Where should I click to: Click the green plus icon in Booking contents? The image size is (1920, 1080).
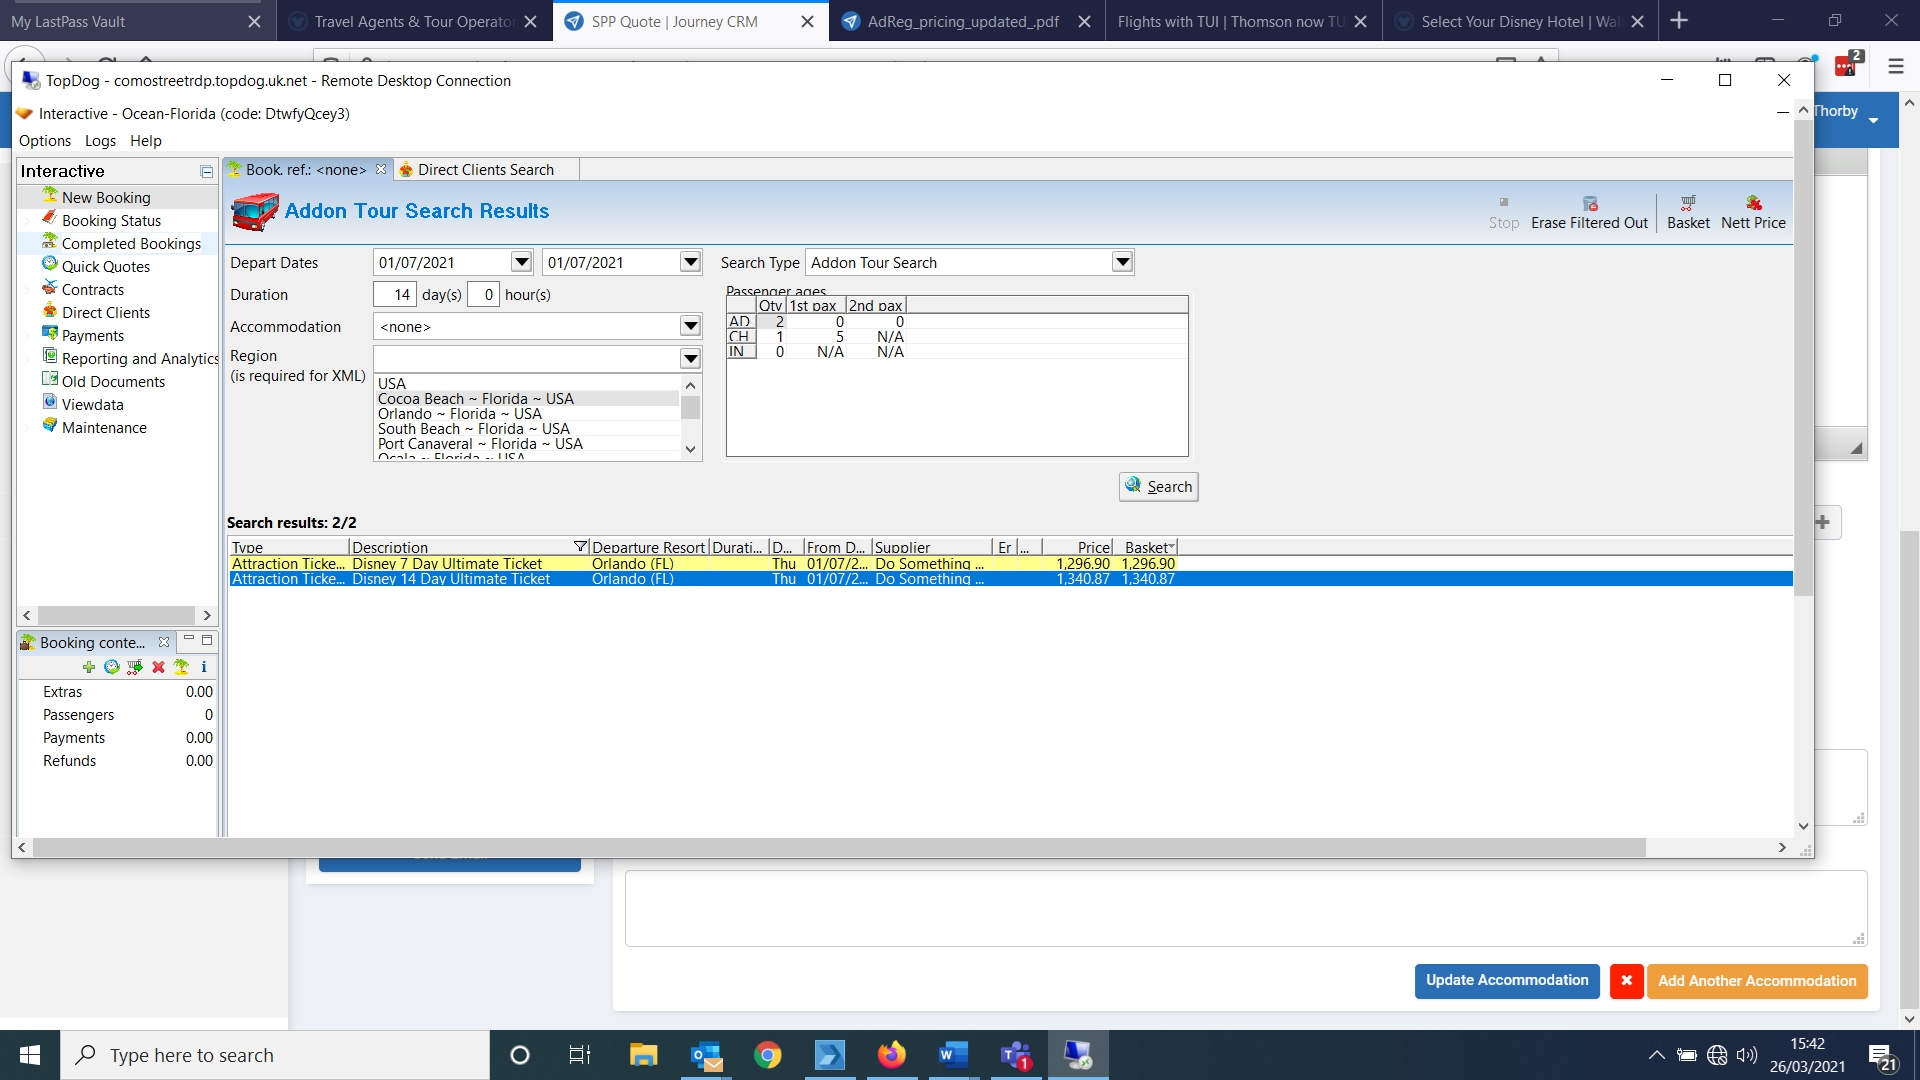pos(89,667)
